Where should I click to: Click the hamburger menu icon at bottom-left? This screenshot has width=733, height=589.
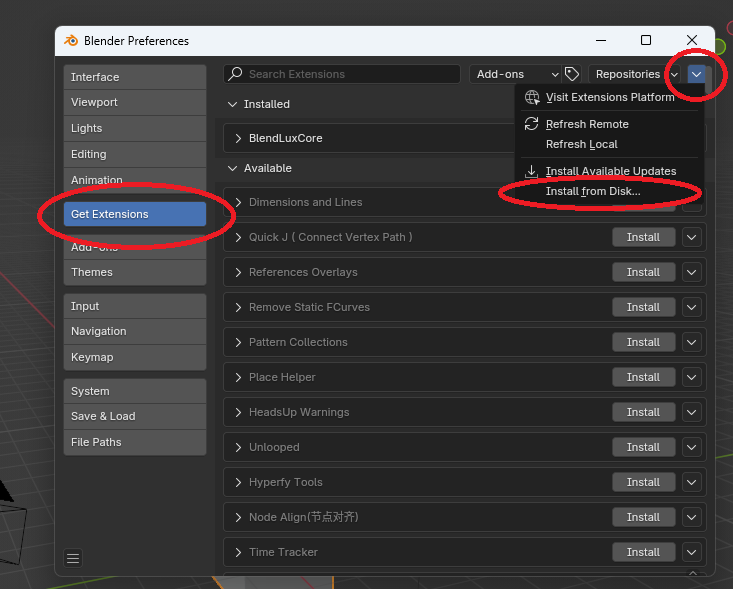click(73, 558)
